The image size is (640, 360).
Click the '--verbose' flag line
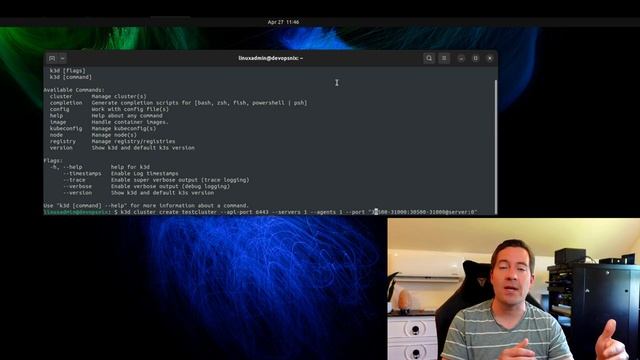click(146, 187)
